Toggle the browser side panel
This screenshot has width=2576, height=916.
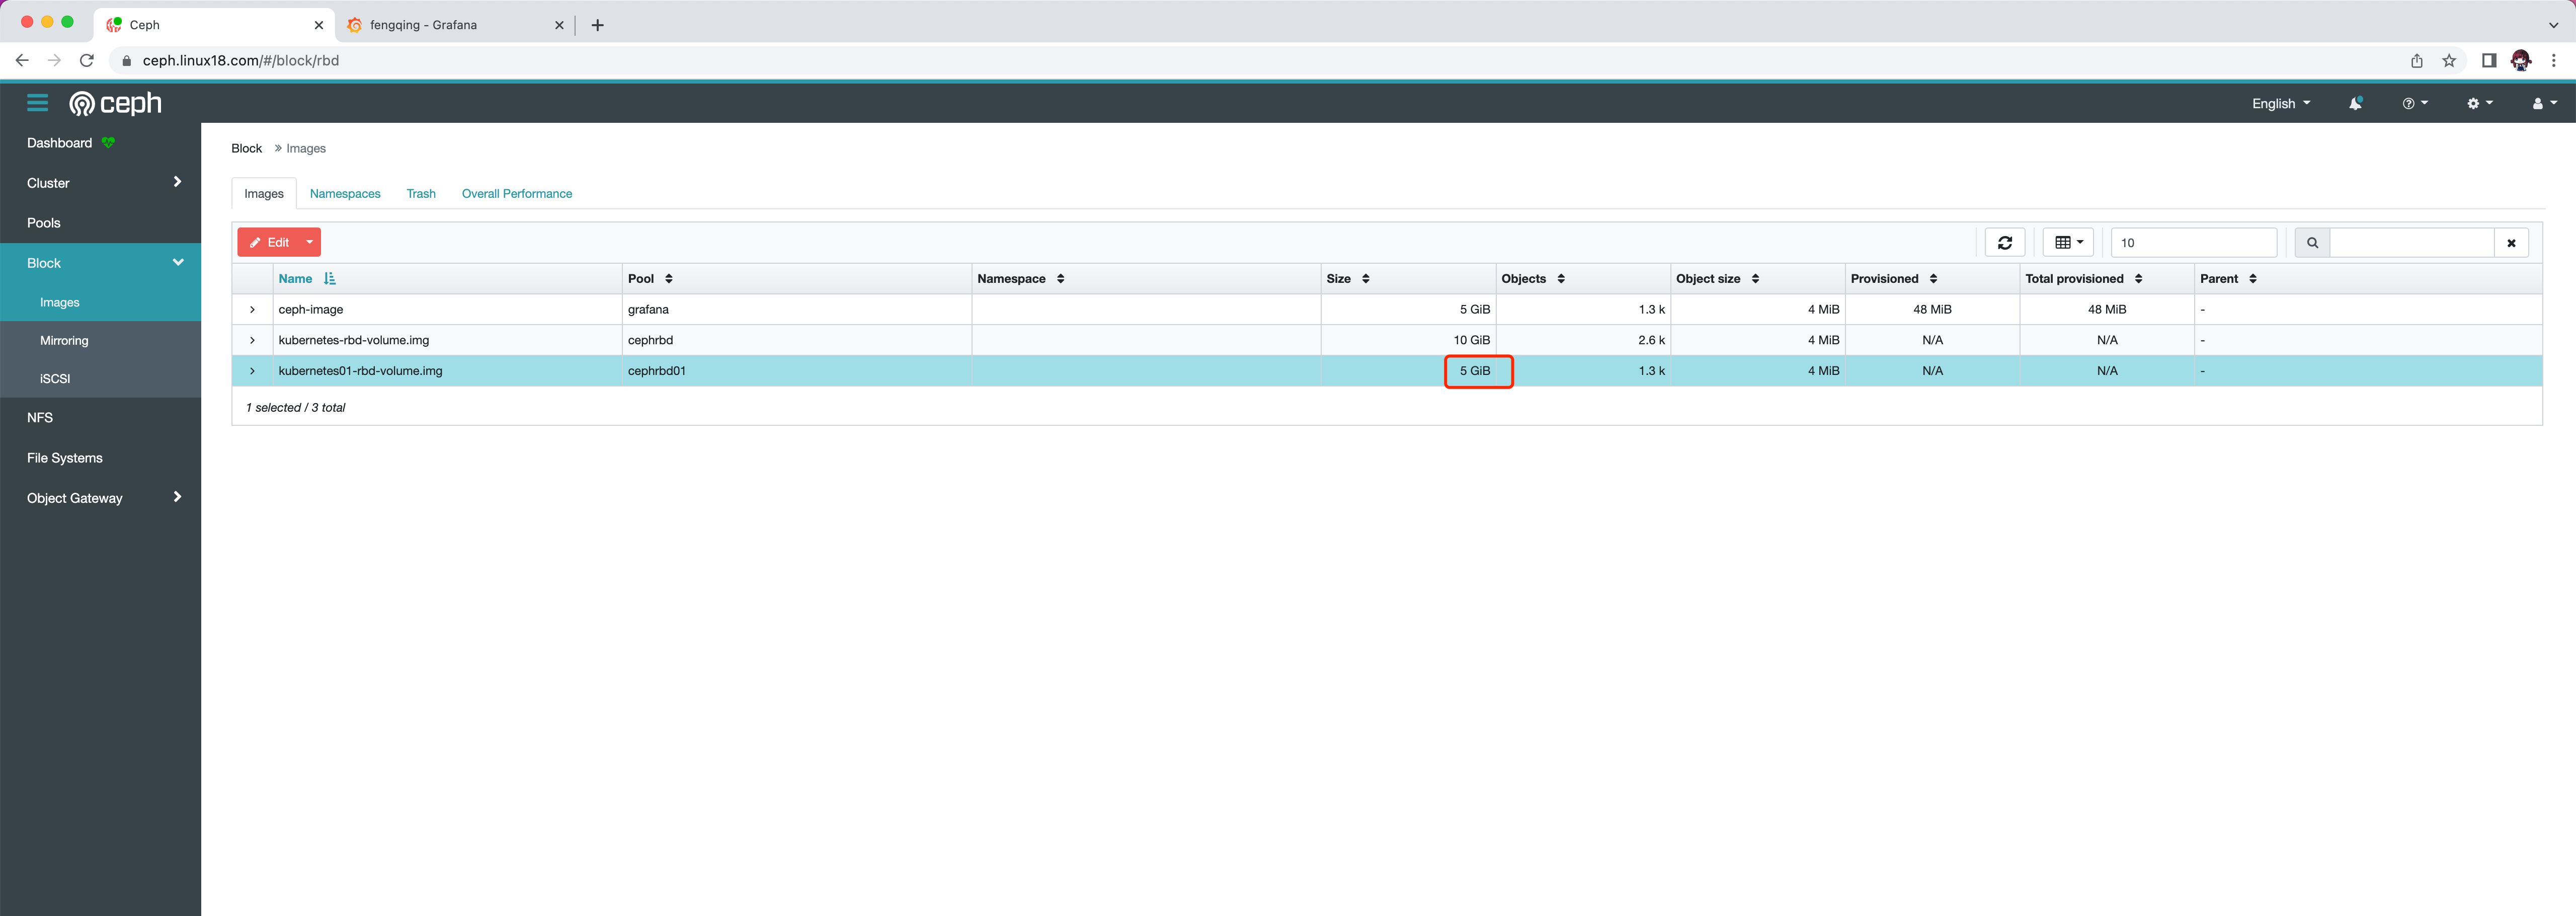tap(2489, 61)
